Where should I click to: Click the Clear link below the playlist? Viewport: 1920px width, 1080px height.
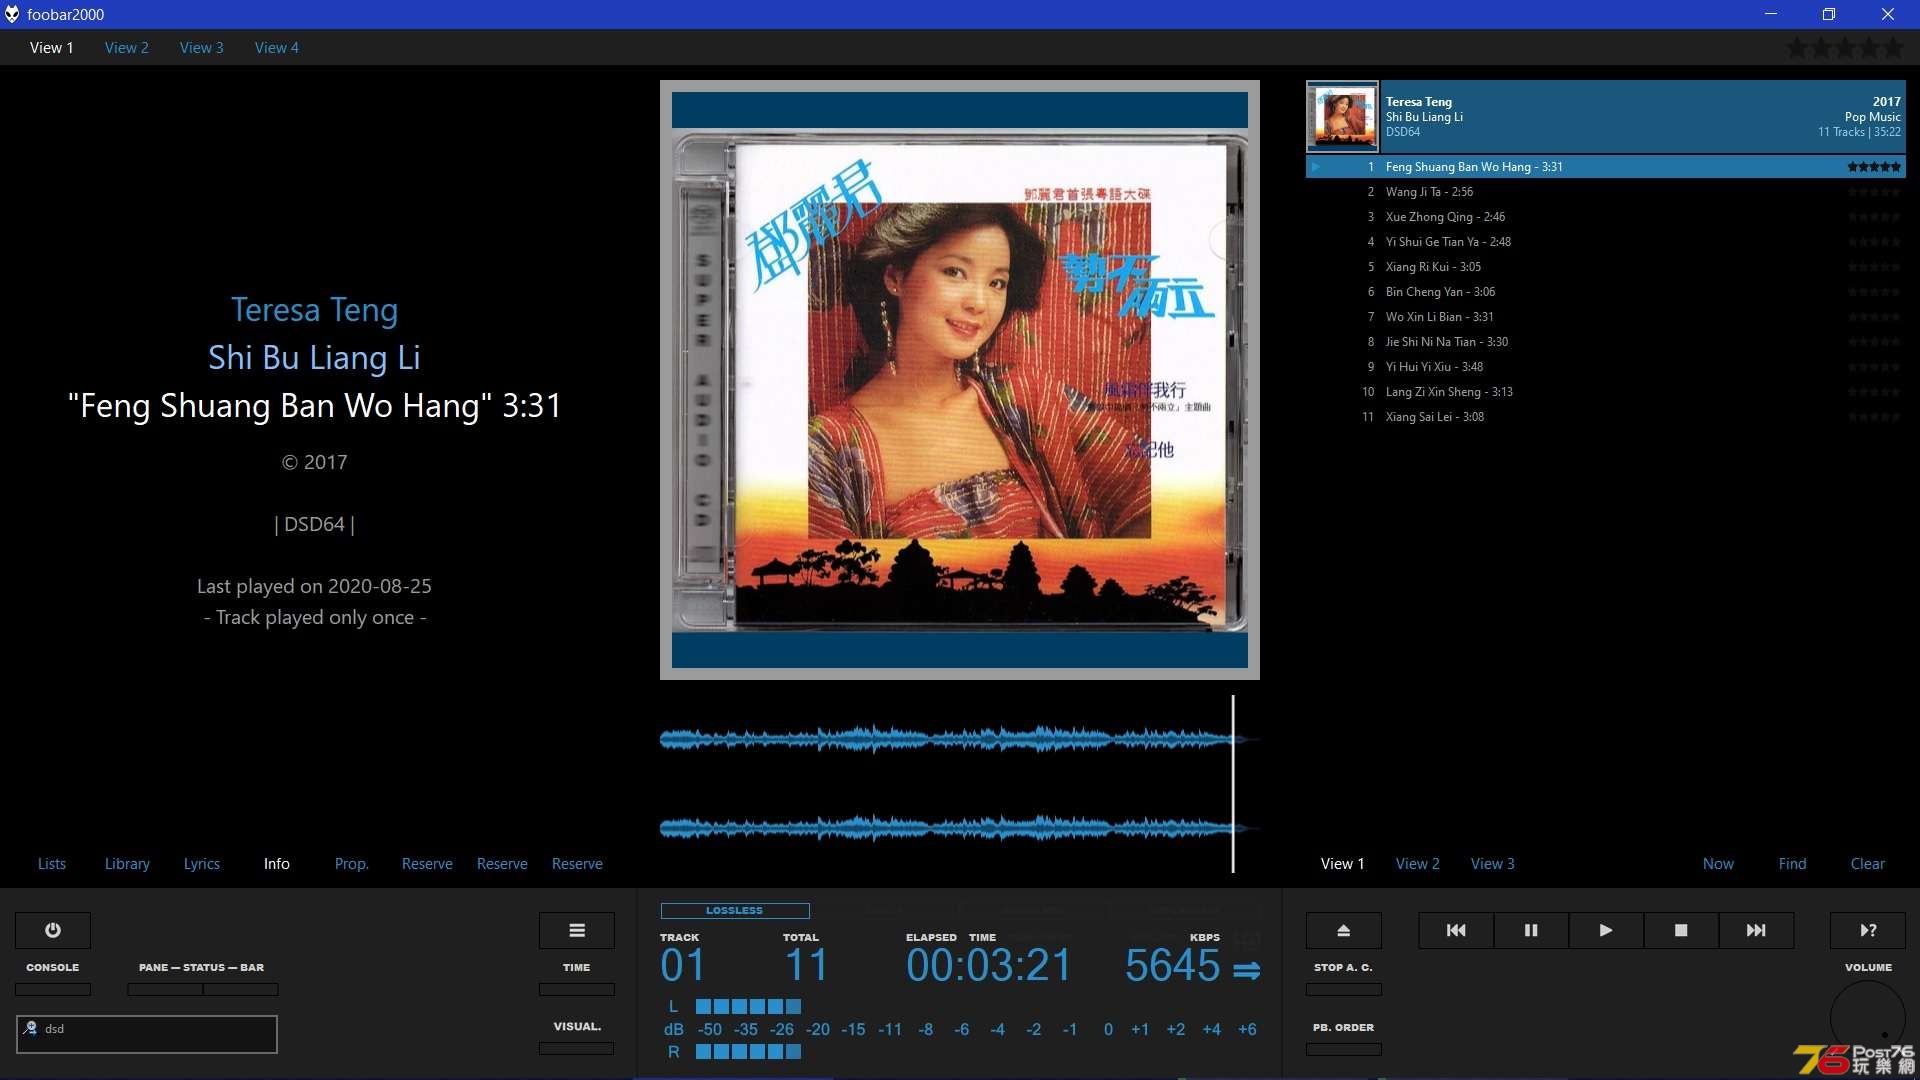point(1868,863)
